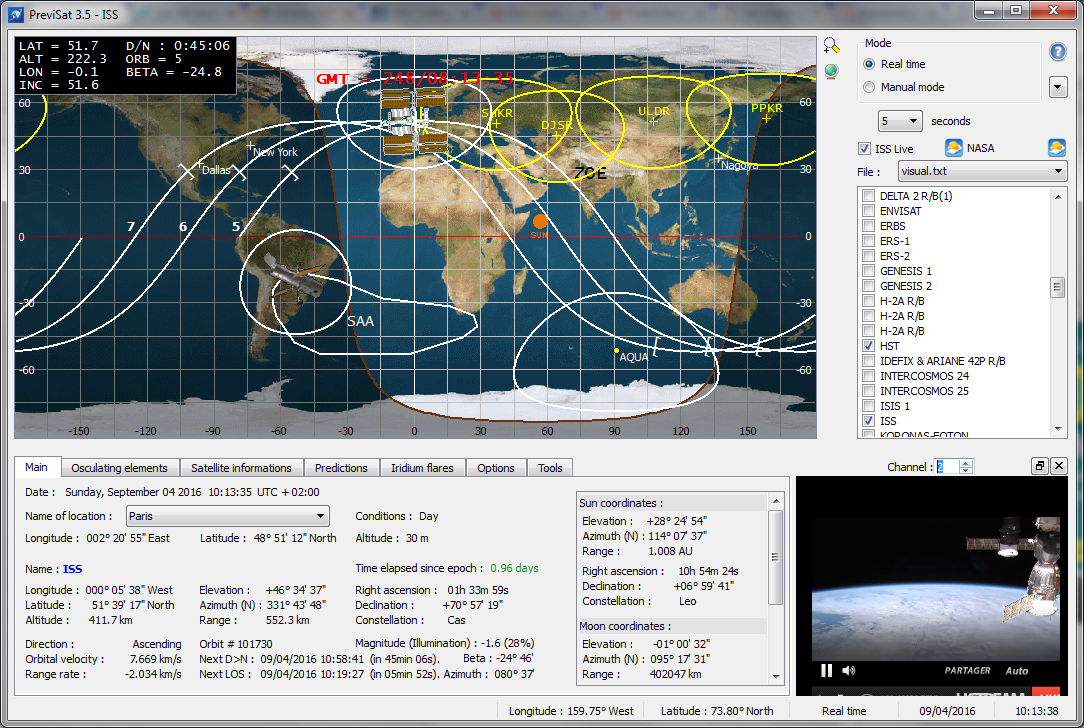Click the satellite list scrollbar thumb

tap(1057, 287)
